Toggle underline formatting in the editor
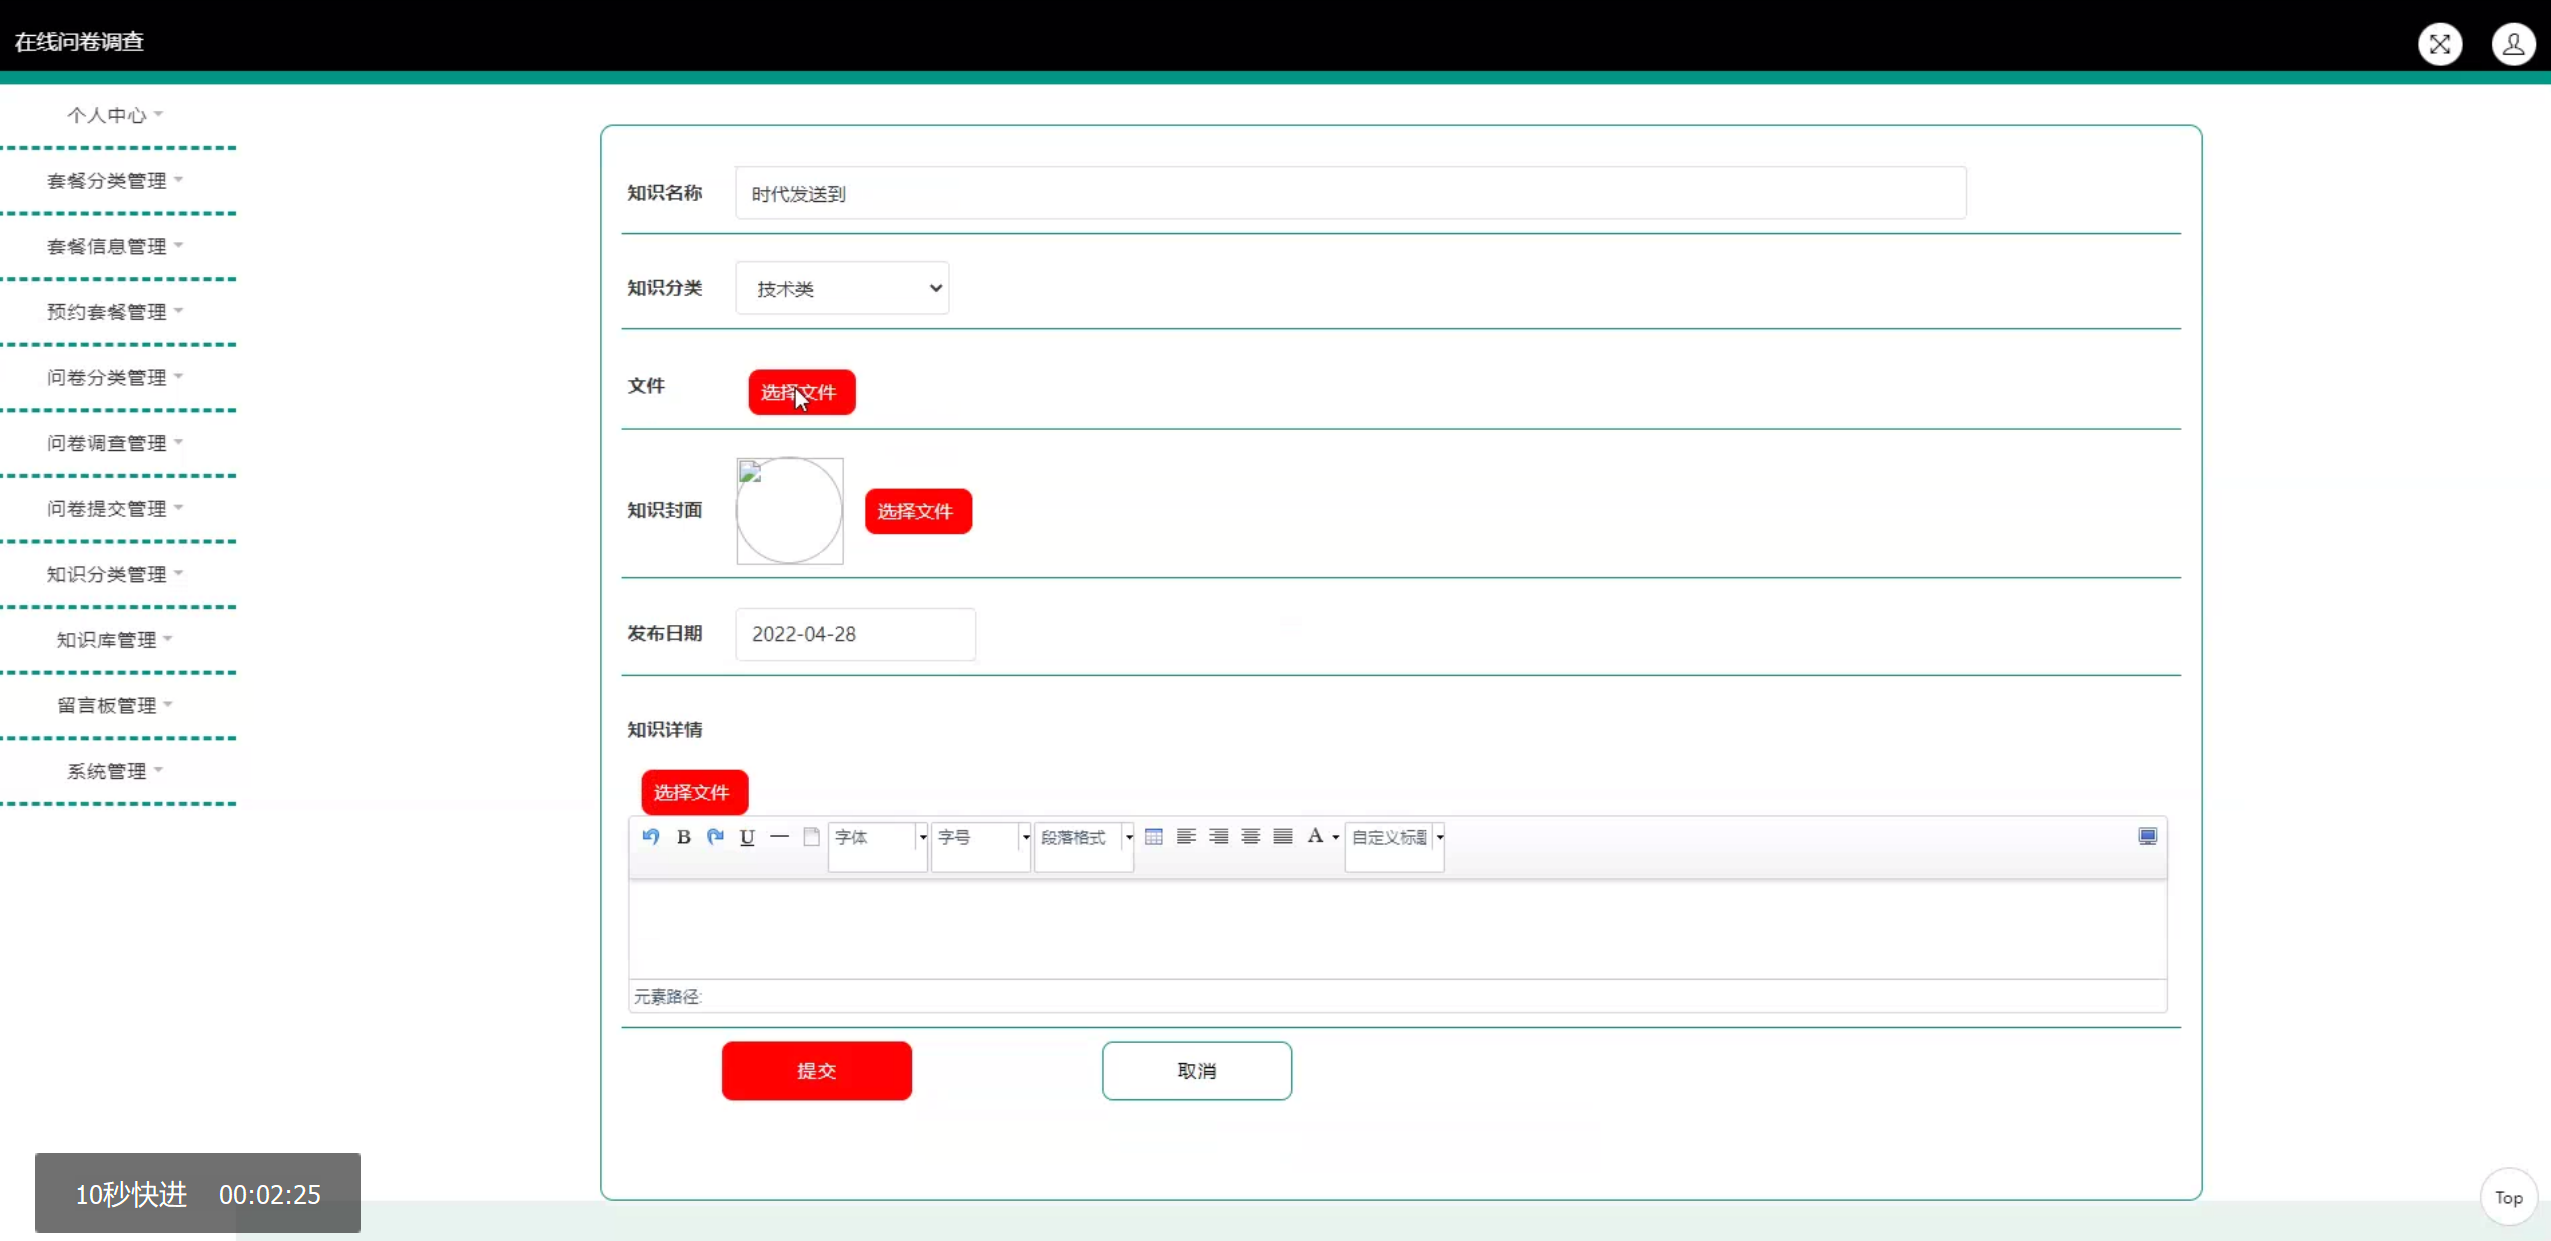2551x1241 pixels. [747, 837]
